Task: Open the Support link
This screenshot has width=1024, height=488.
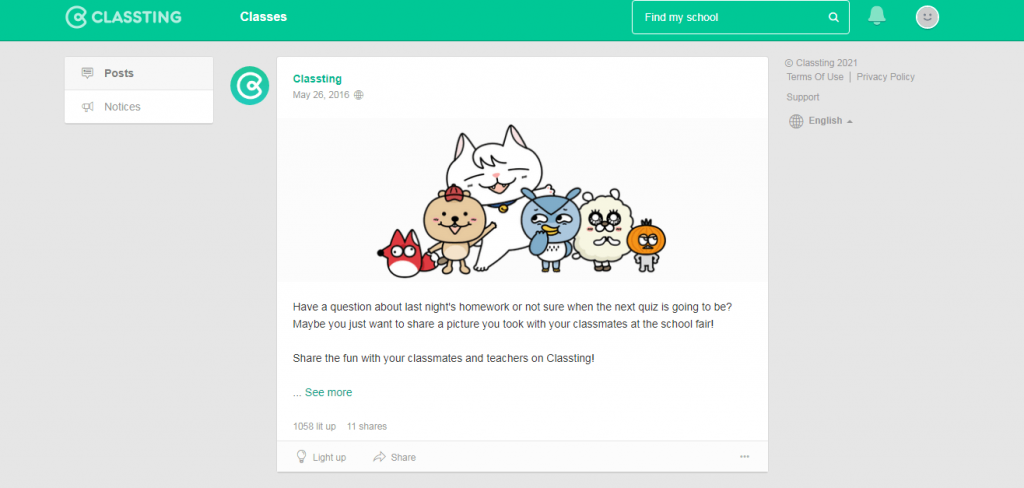Action: coord(803,97)
